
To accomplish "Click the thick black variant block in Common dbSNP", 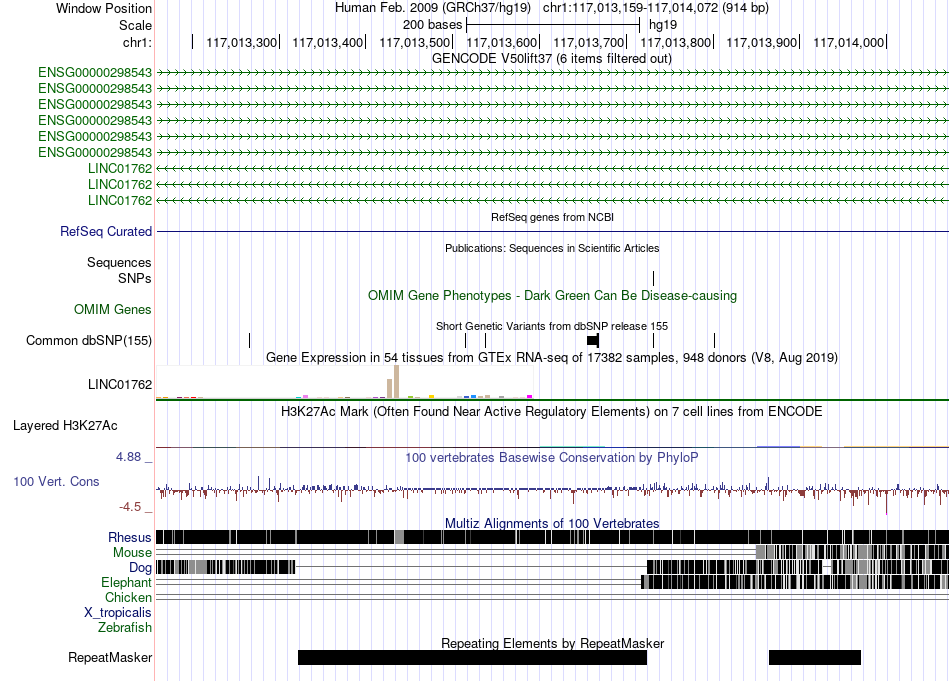I will [593, 340].
